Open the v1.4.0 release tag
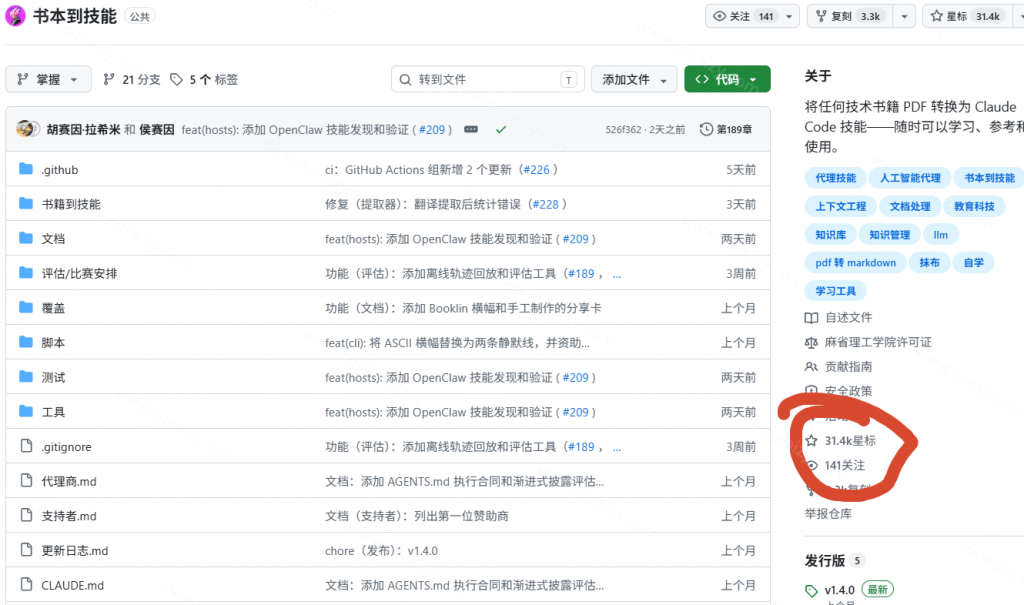 (x=839, y=590)
